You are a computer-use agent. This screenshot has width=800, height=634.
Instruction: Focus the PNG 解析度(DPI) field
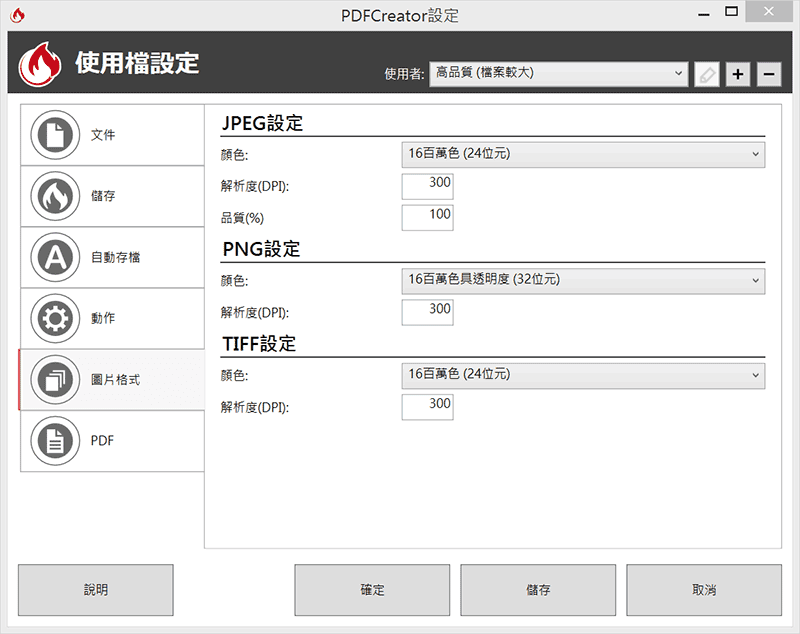pyautogui.click(x=428, y=312)
